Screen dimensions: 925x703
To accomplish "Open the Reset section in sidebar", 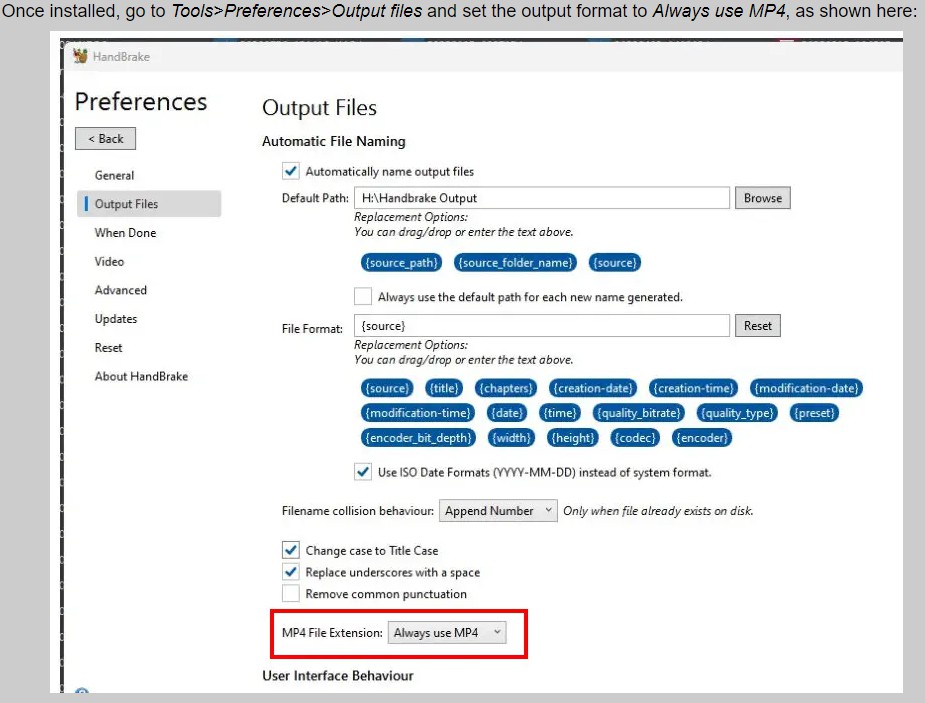I will tap(109, 347).
